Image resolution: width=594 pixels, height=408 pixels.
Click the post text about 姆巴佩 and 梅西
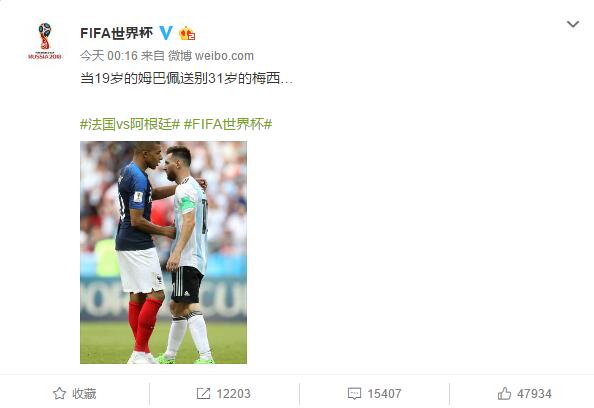tap(186, 78)
